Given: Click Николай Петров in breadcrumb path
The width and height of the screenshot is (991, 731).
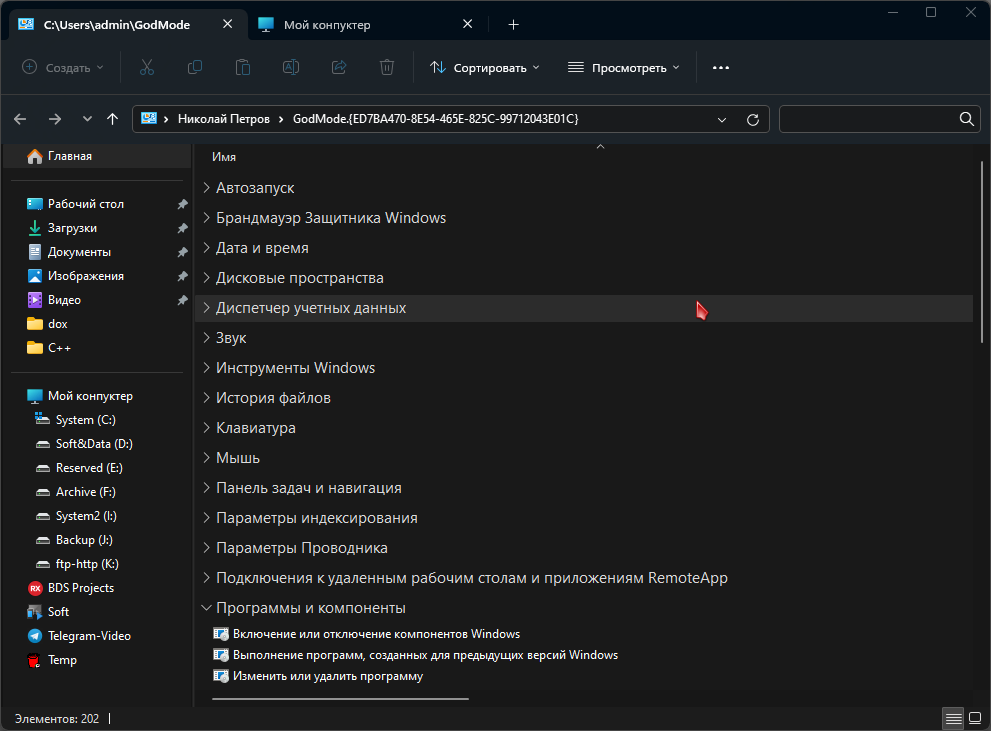Looking at the screenshot, I should click(x=224, y=119).
